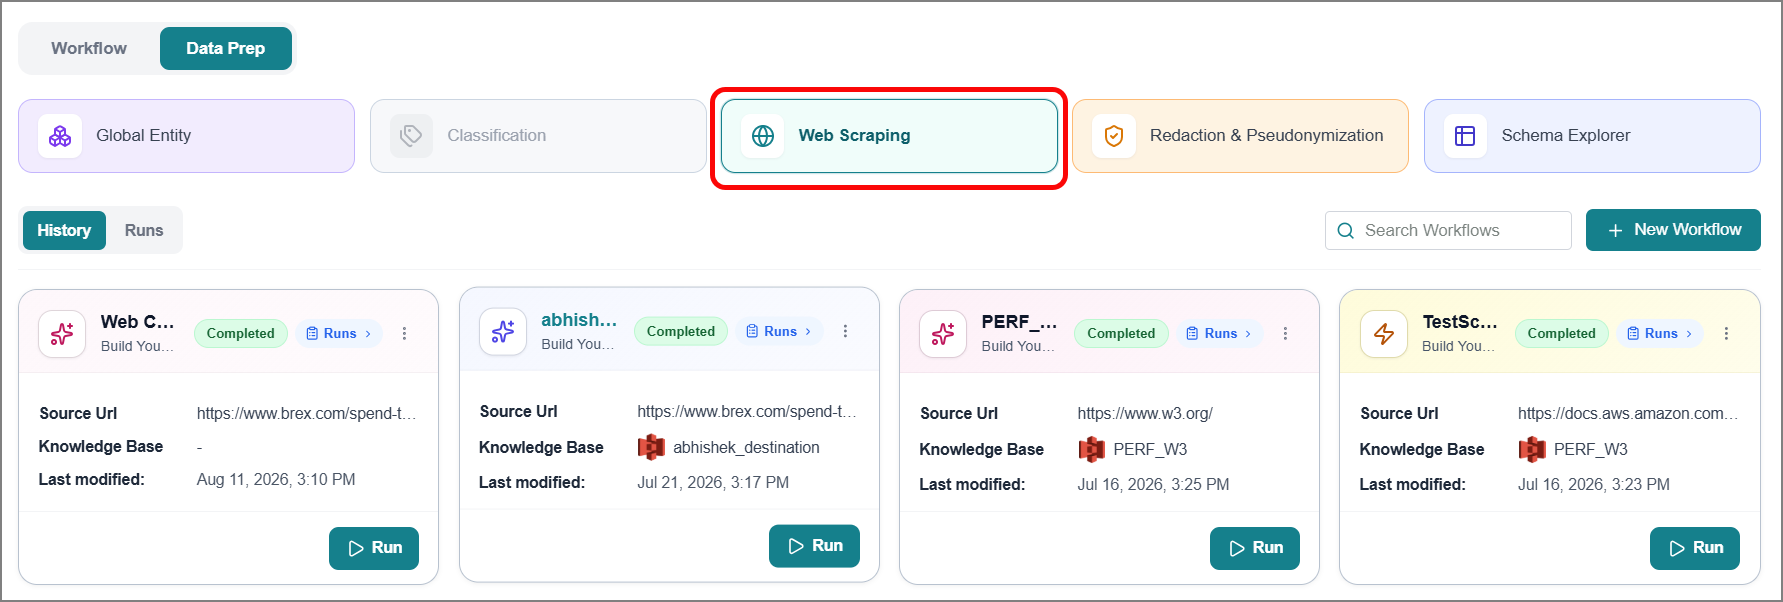This screenshot has width=1783, height=602.
Task: Click the sparkle icon on PERF_... card
Action: (943, 333)
